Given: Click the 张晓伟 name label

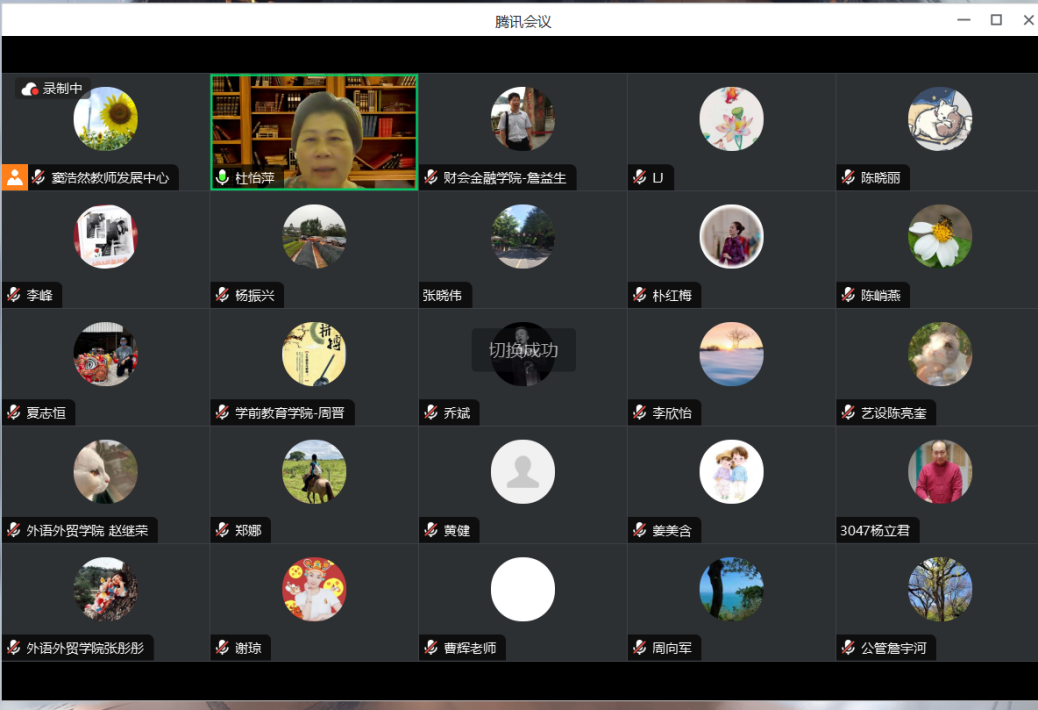Looking at the screenshot, I should pyautogui.click(x=442, y=295).
